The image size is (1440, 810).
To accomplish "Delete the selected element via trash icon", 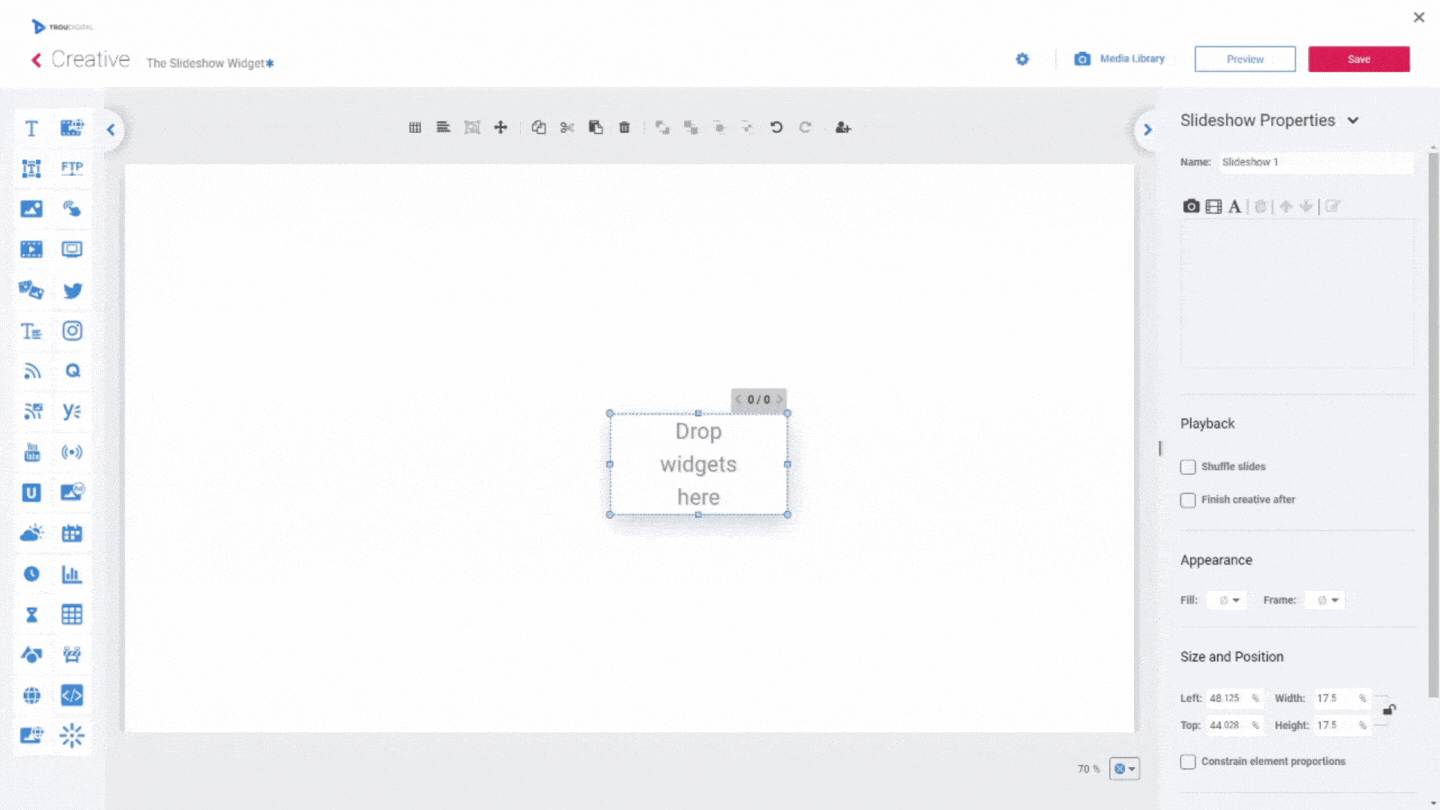I will point(624,127).
